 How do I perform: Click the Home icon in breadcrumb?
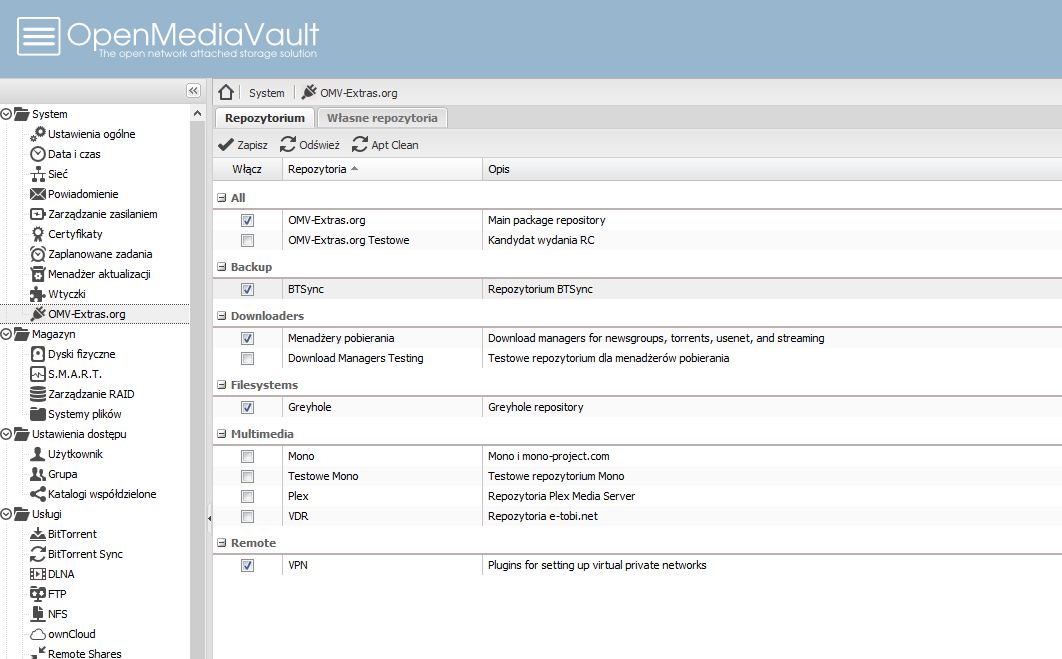tap(226, 92)
